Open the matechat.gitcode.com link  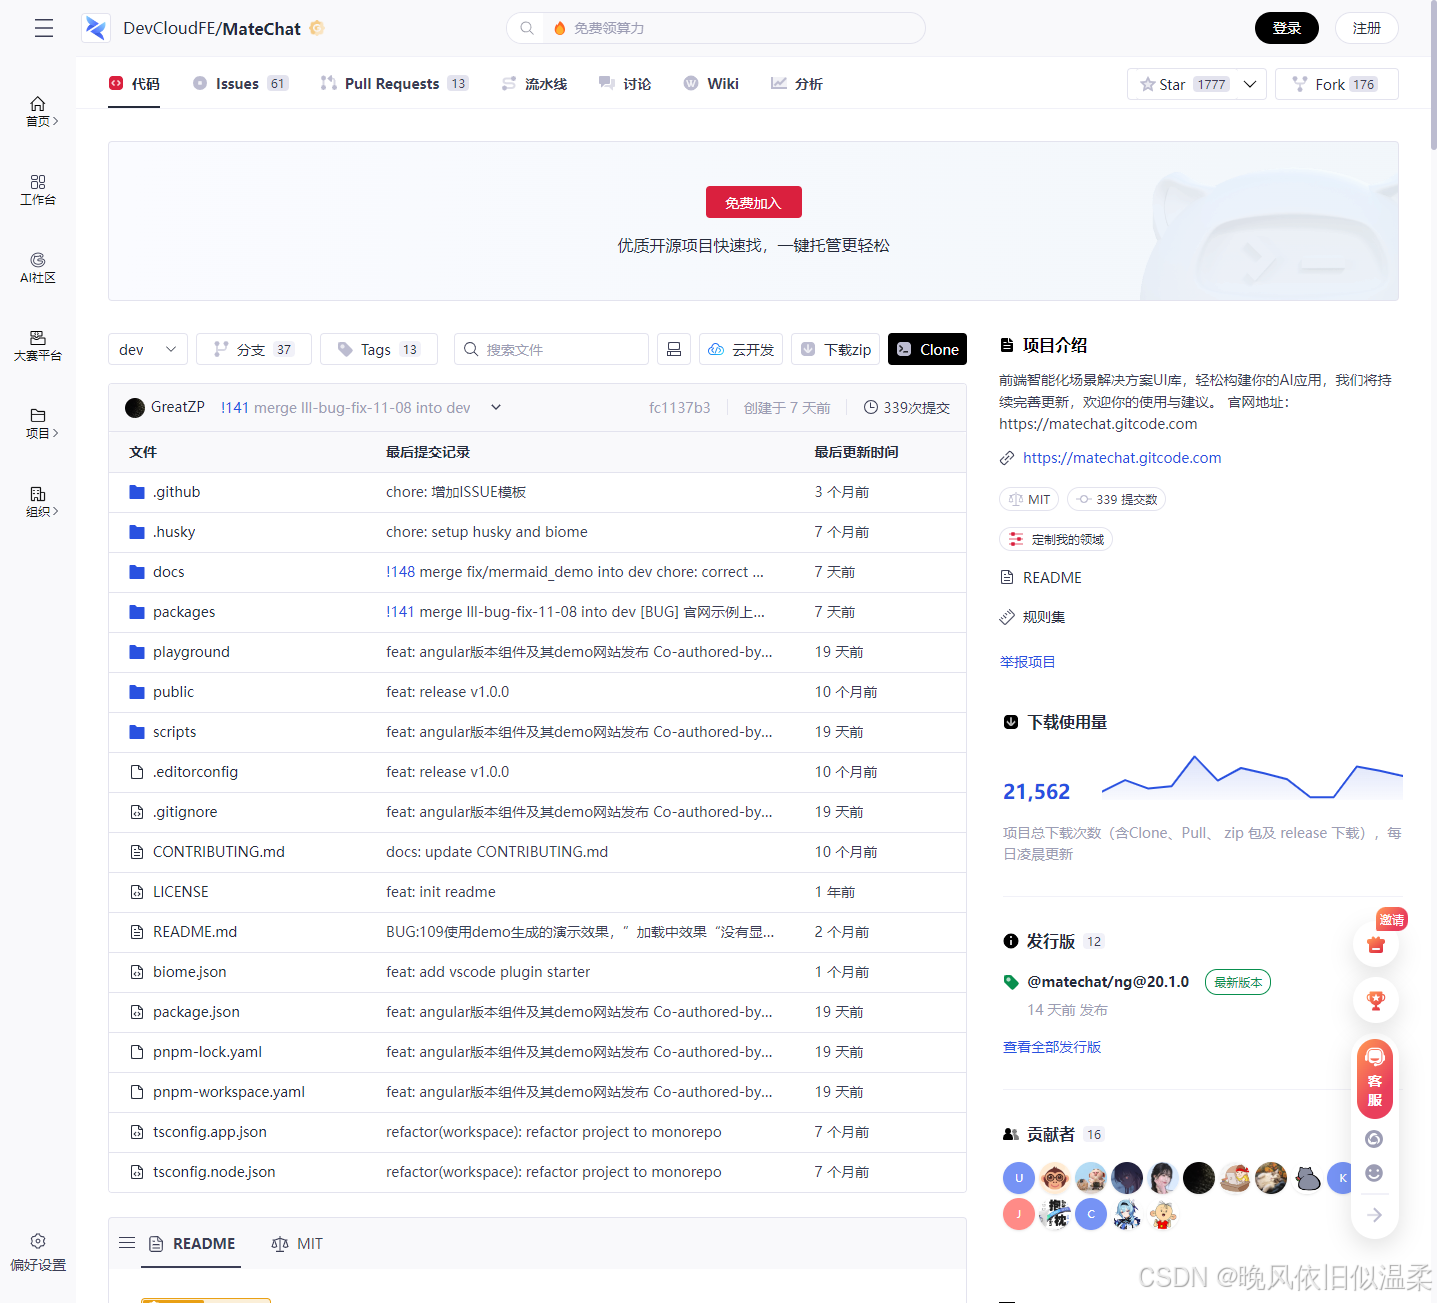tap(1122, 458)
